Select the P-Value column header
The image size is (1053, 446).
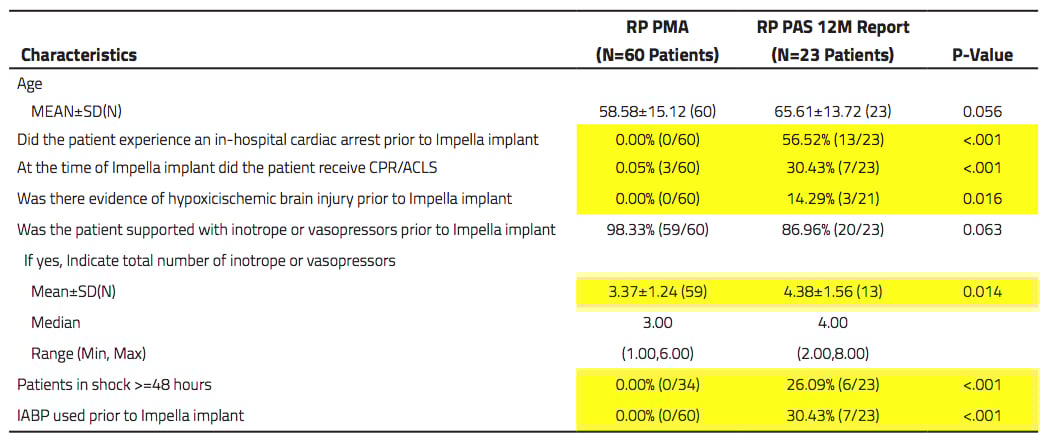(982, 55)
